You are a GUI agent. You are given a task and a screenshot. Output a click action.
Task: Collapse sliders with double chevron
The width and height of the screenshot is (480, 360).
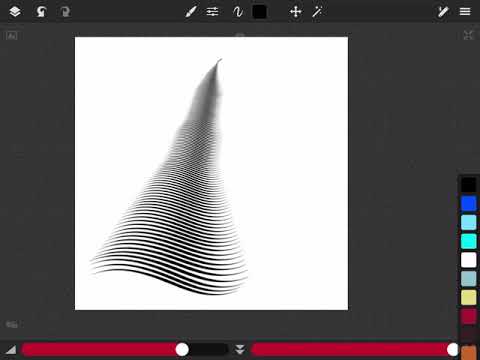pos(240,349)
